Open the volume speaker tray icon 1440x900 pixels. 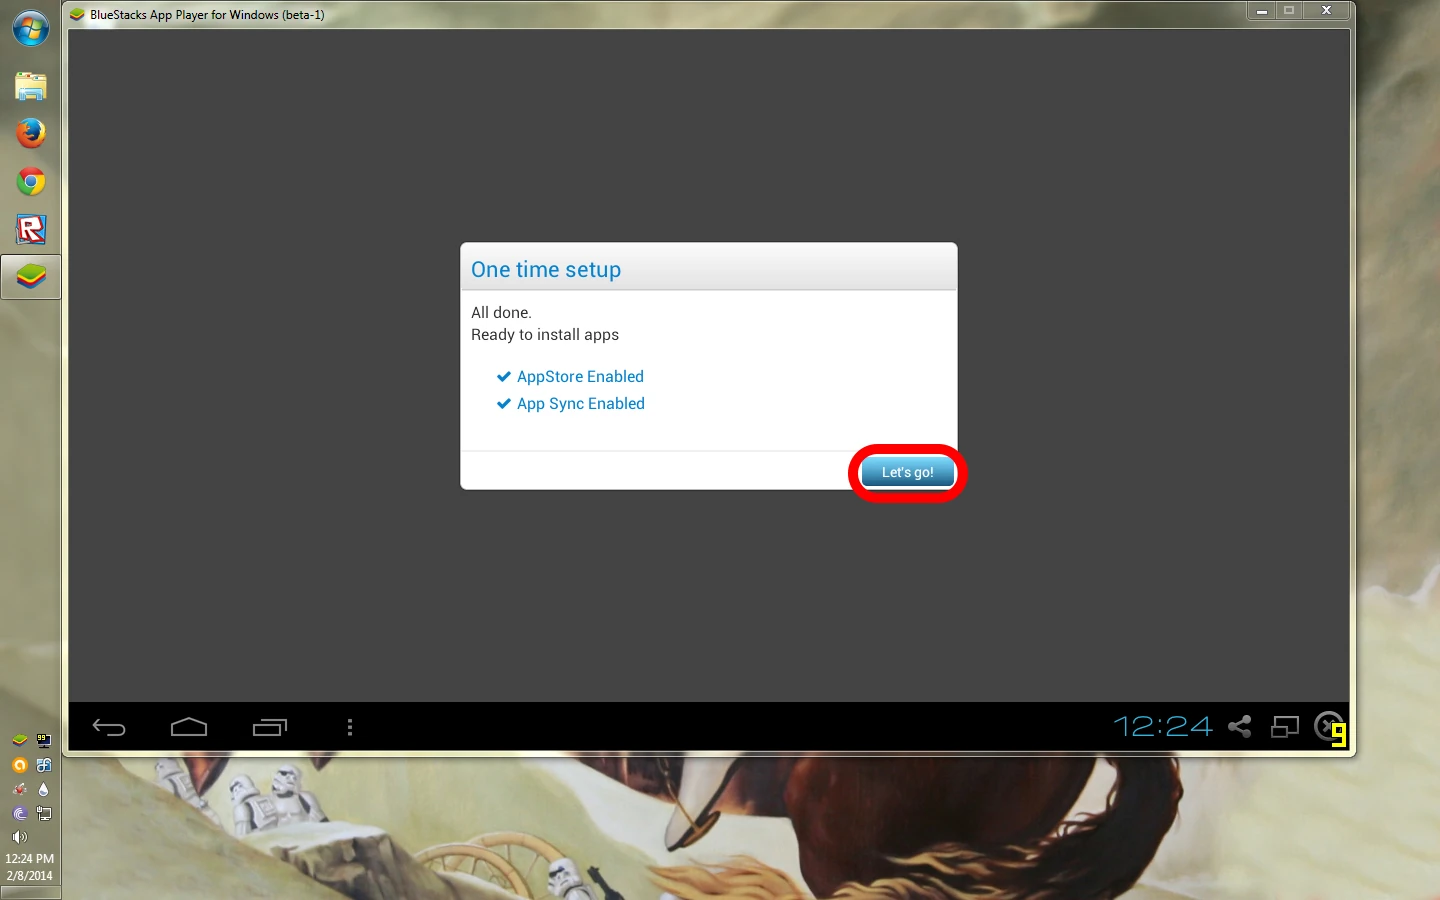point(19,837)
